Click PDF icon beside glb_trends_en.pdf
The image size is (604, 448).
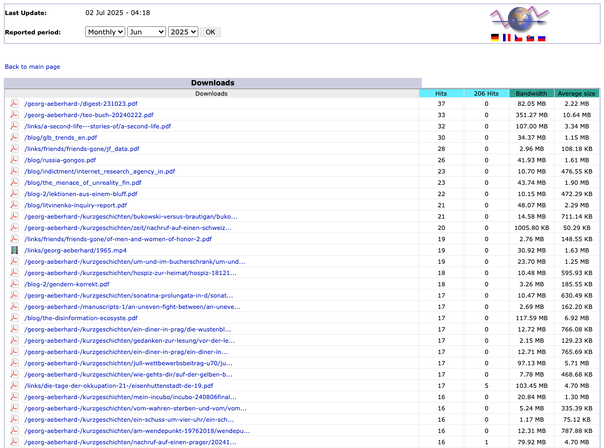[14, 137]
